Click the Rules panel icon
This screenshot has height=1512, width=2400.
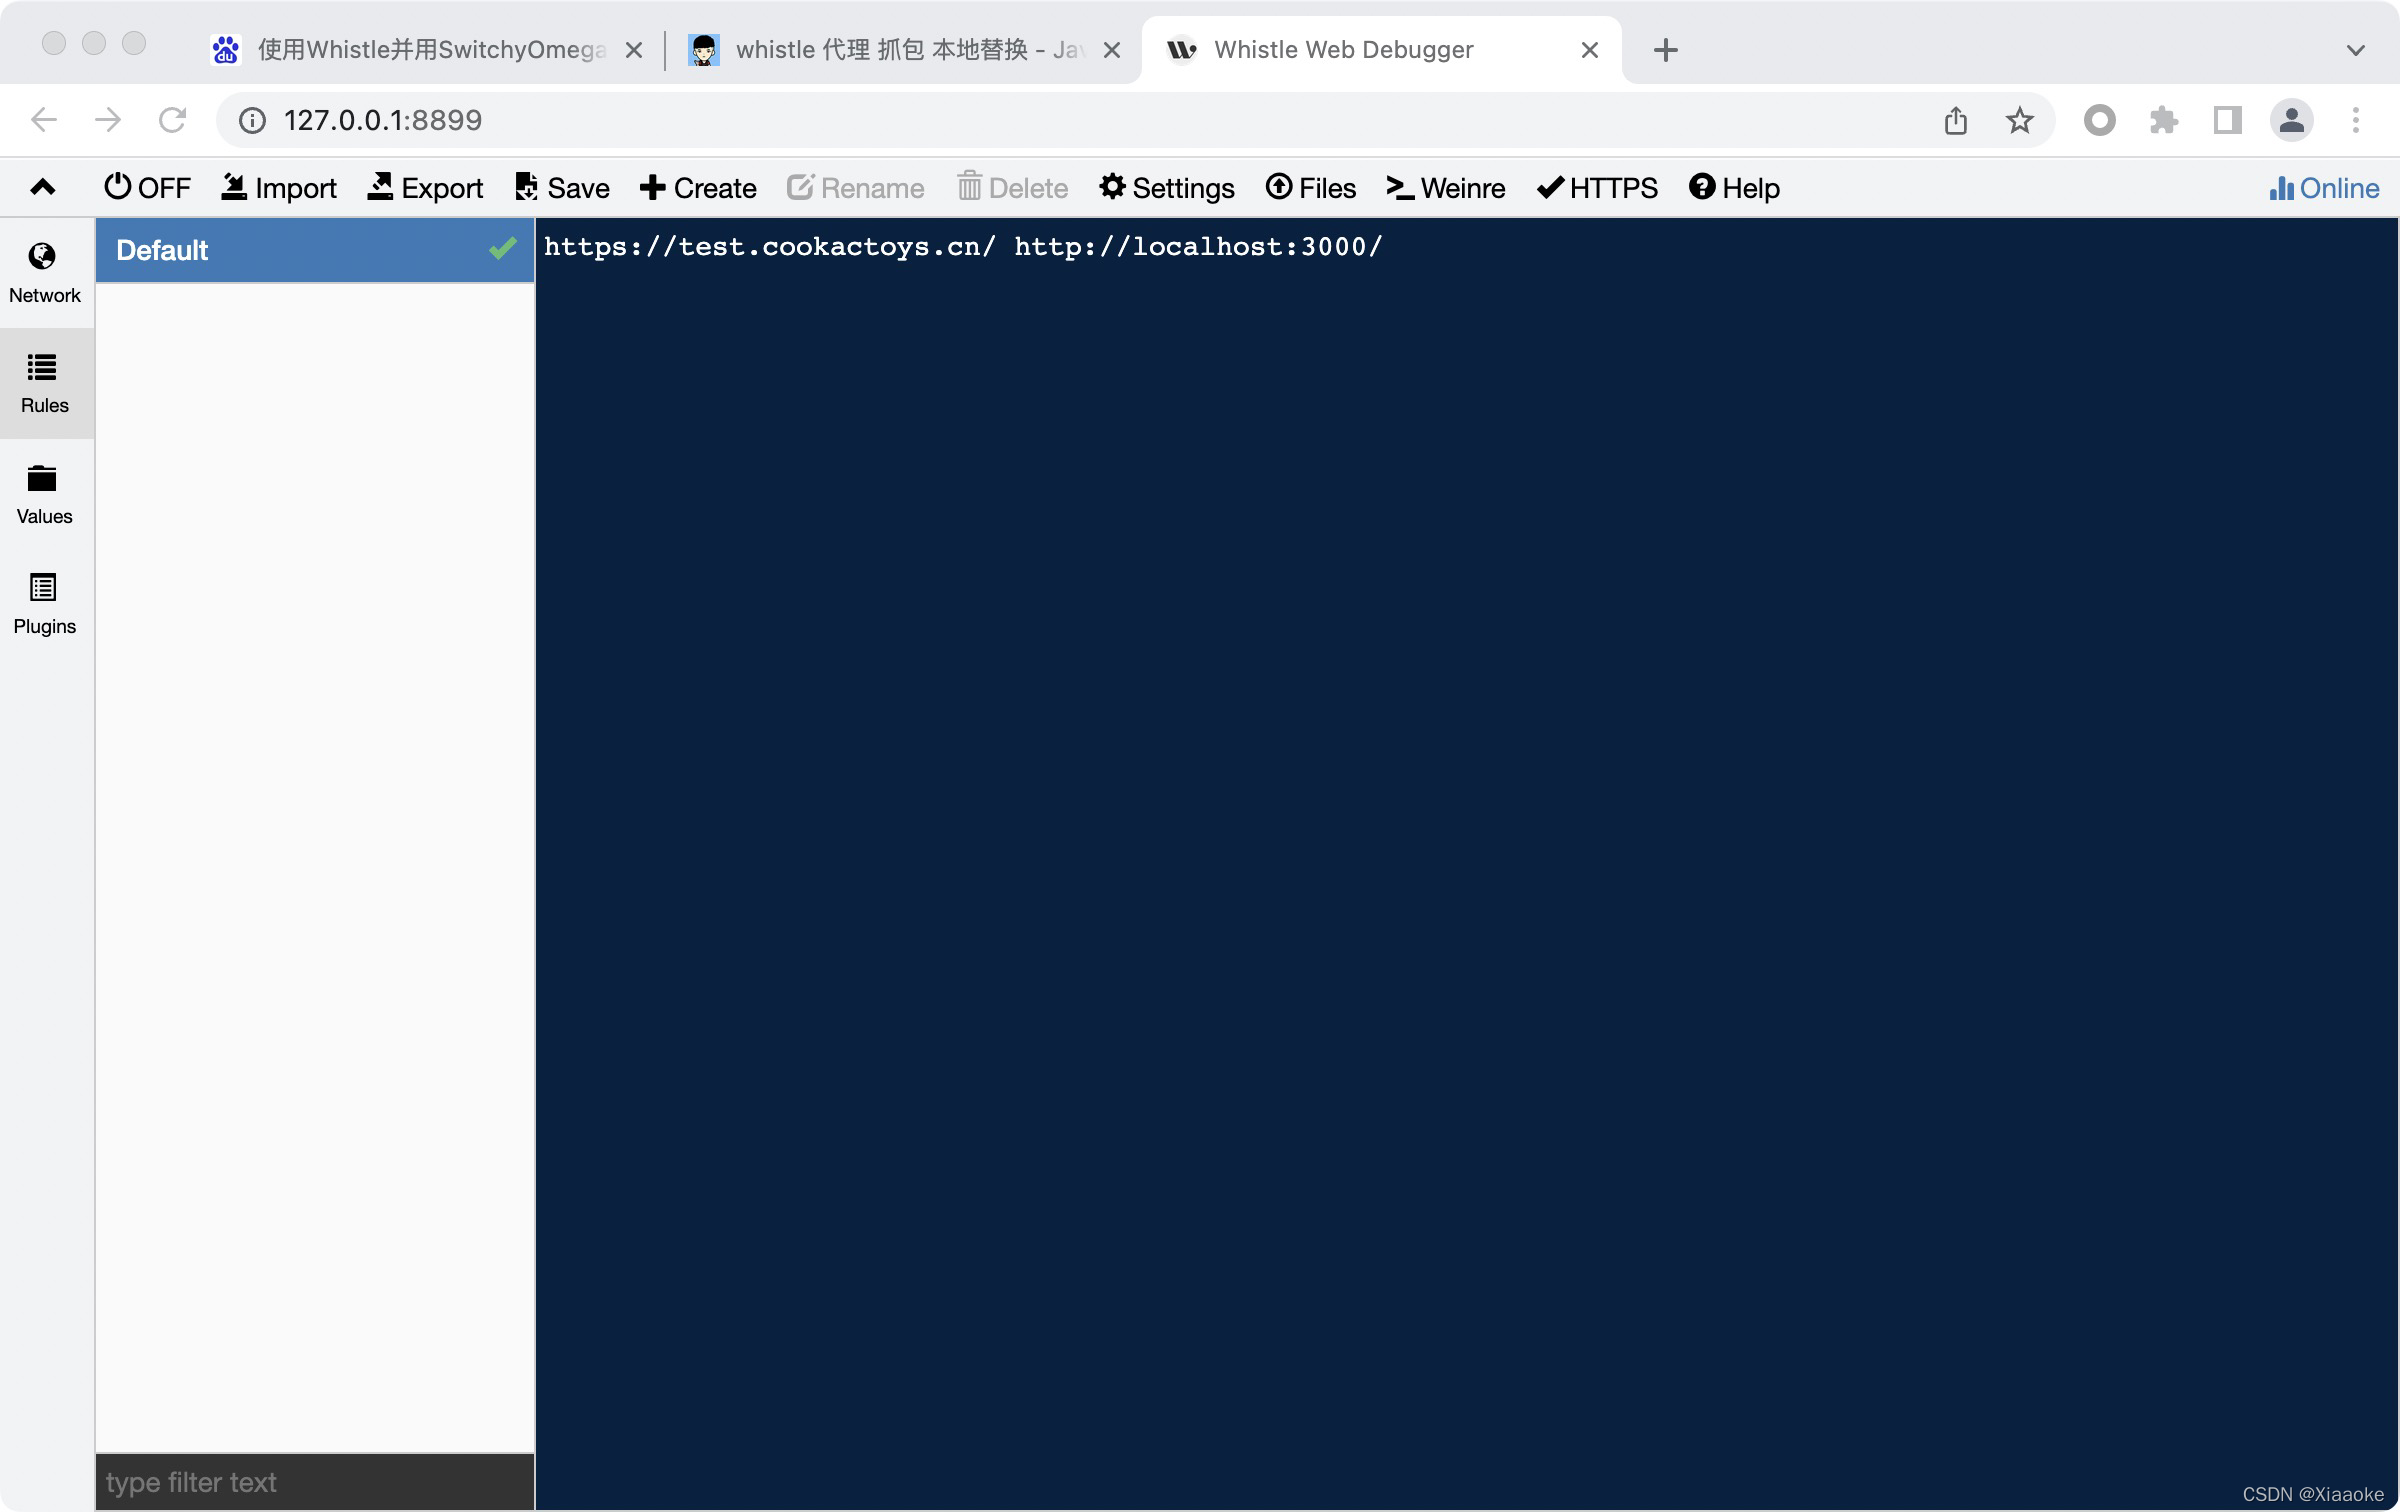click(x=42, y=381)
